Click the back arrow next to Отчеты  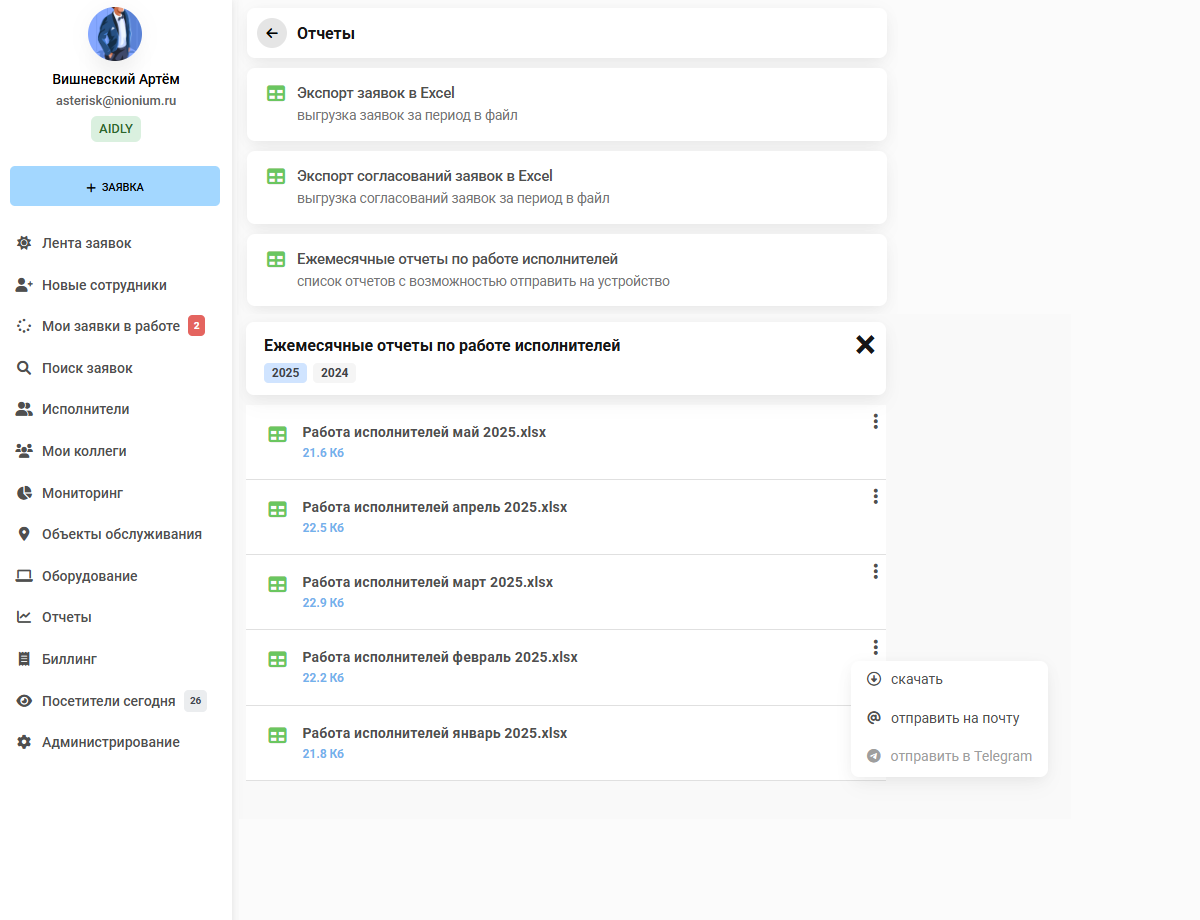(272, 33)
